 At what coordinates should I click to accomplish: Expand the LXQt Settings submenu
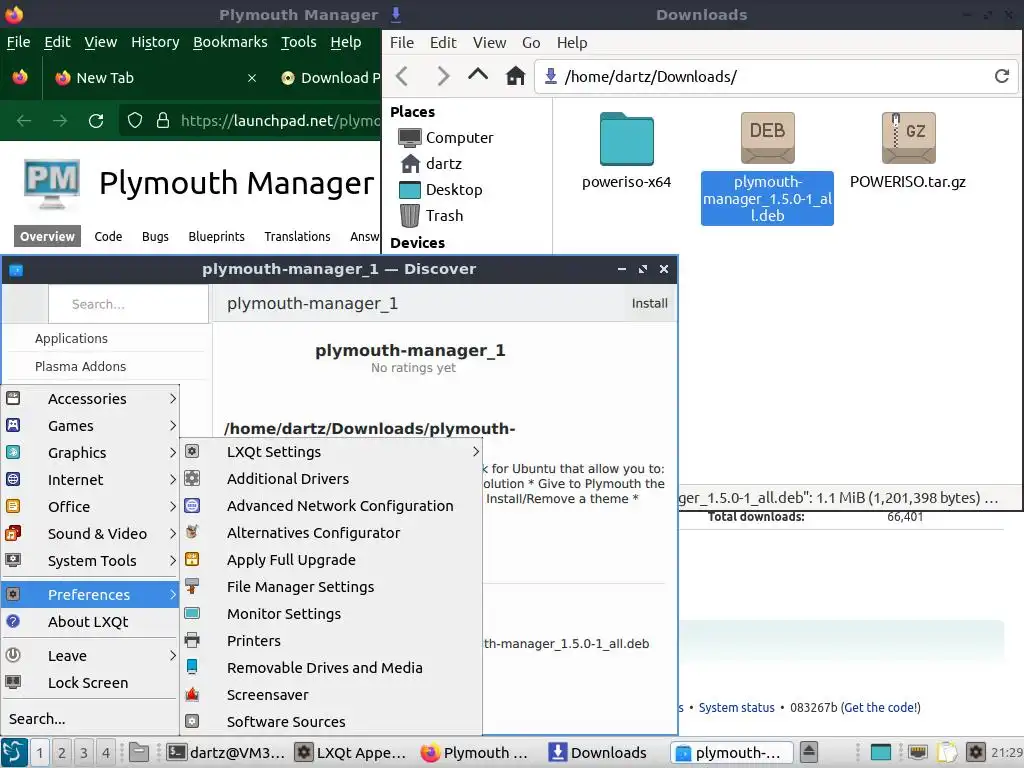tap(331, 452)
